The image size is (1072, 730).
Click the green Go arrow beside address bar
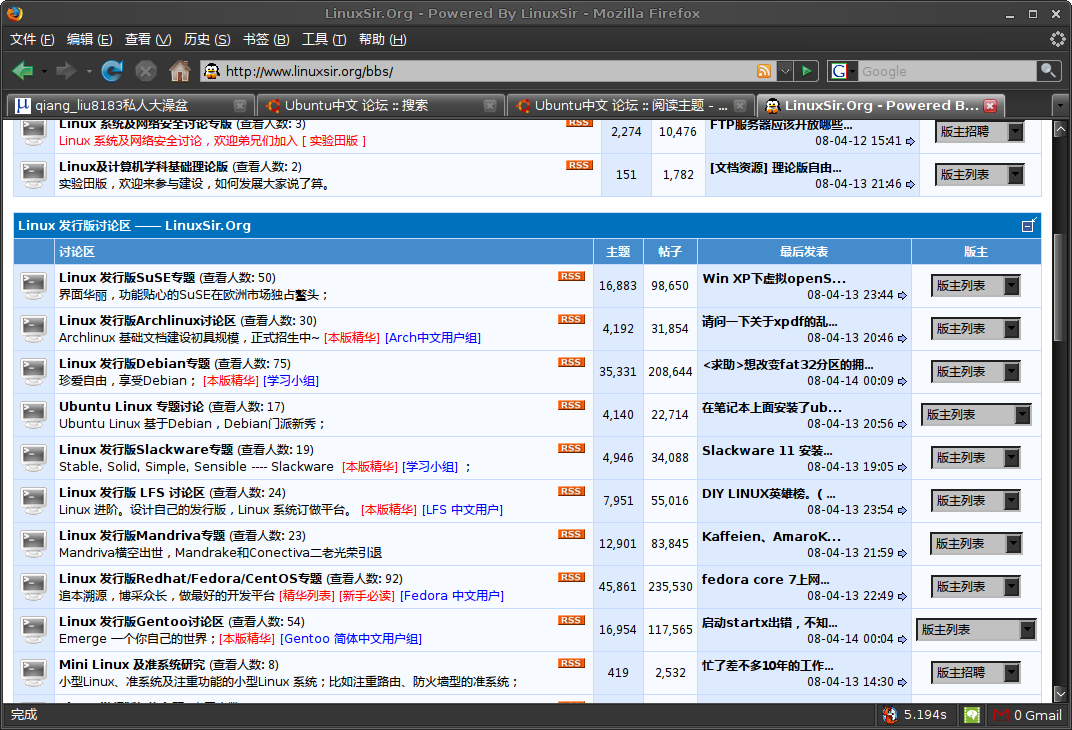coord(807,71)
